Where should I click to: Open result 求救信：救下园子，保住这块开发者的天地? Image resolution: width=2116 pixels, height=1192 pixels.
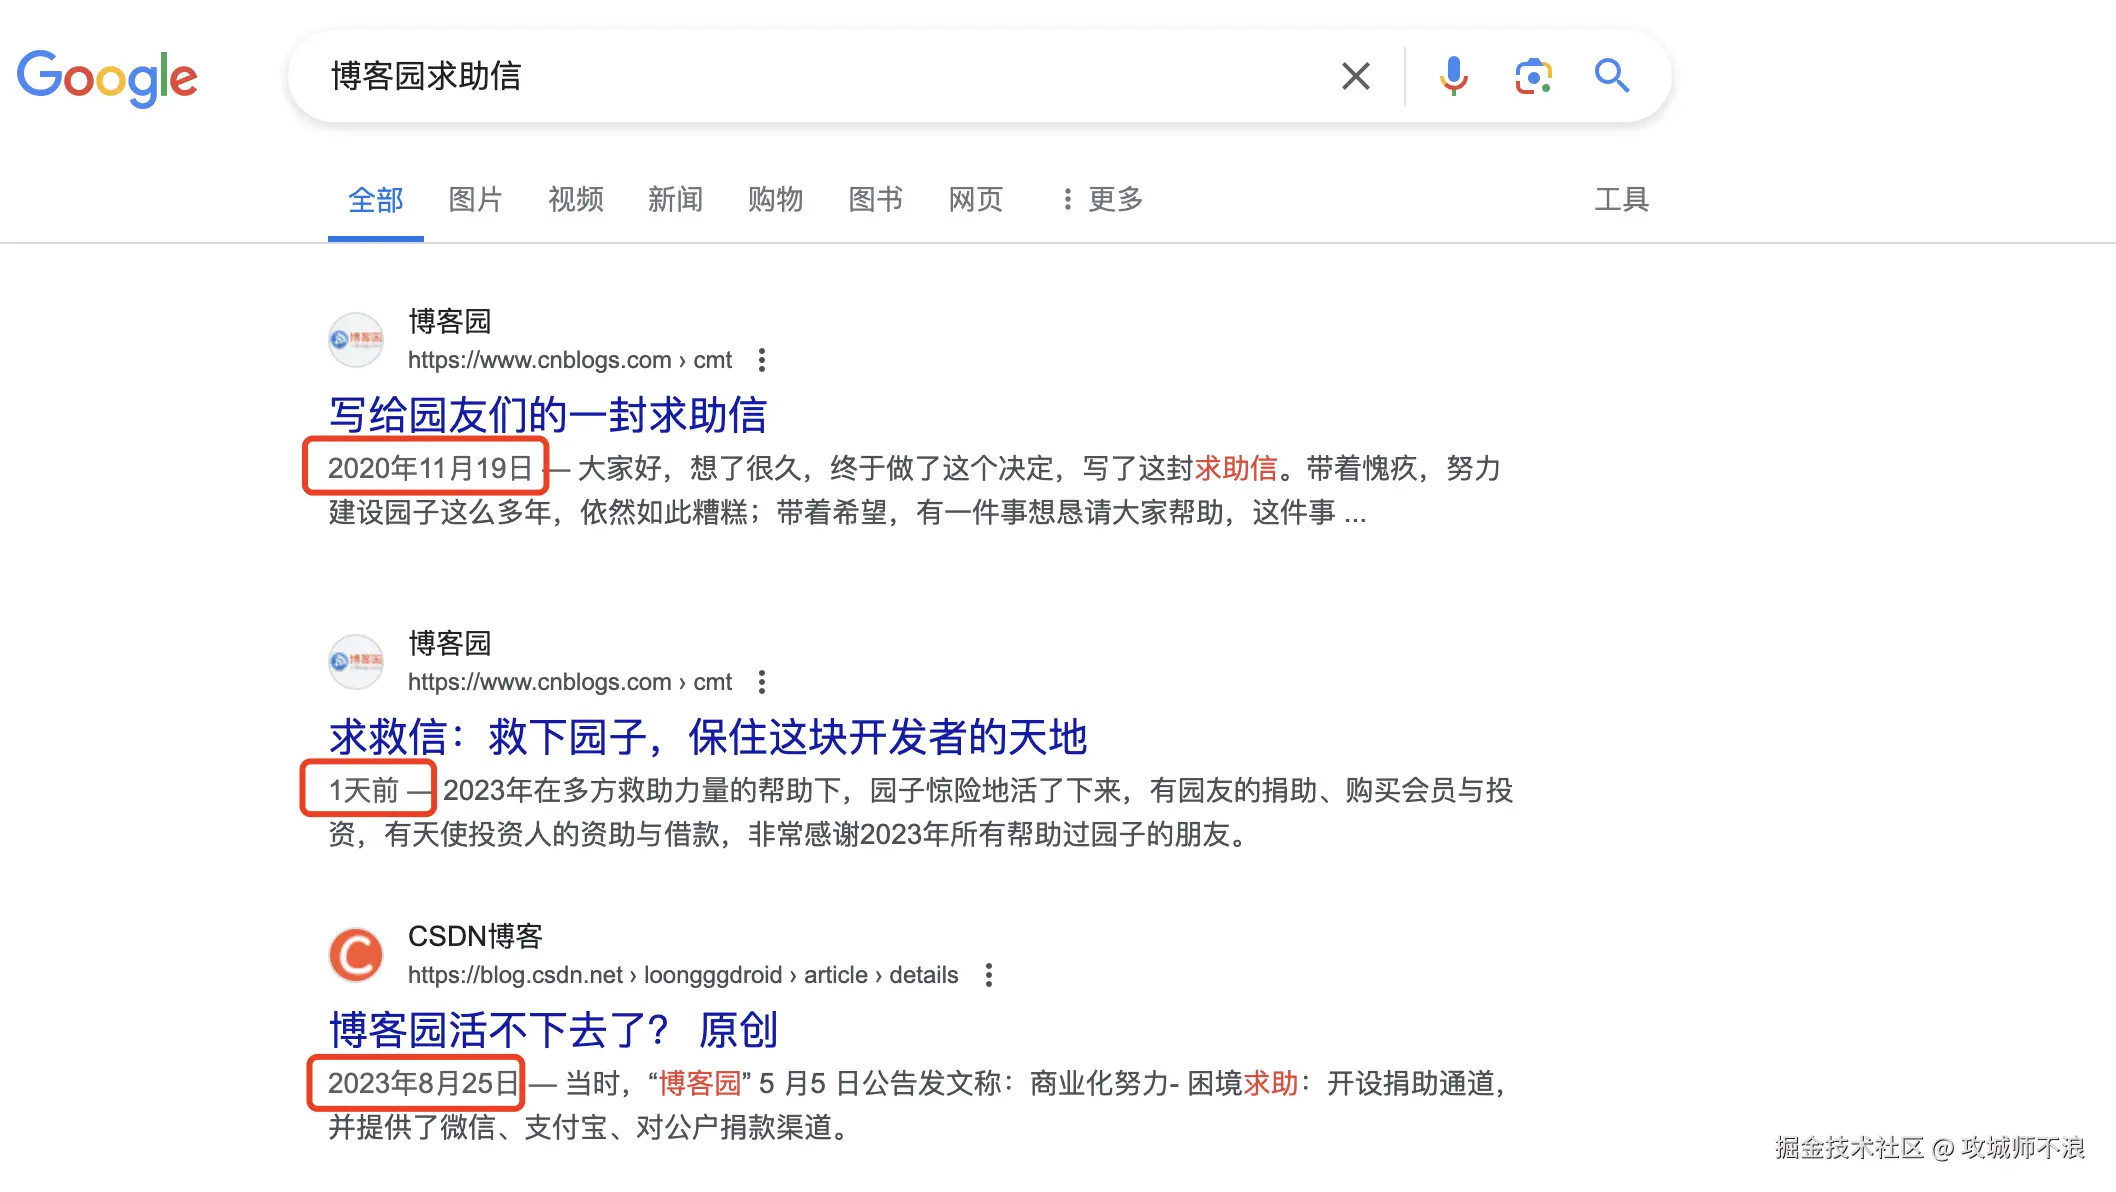pyautogui.click(x=707, y=737)
